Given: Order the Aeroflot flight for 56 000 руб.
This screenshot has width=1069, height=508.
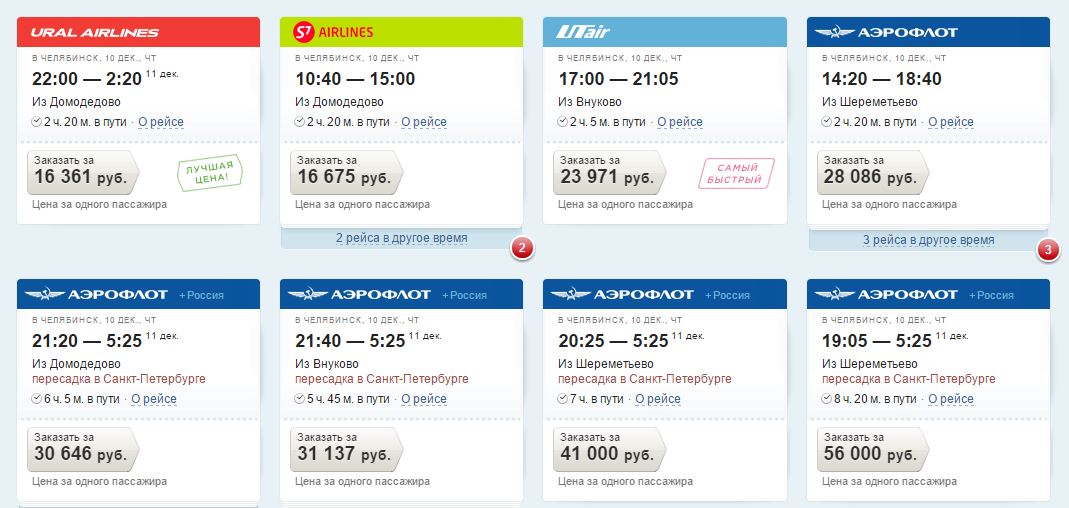Looking at the screenshot, I should pos(873,449).
